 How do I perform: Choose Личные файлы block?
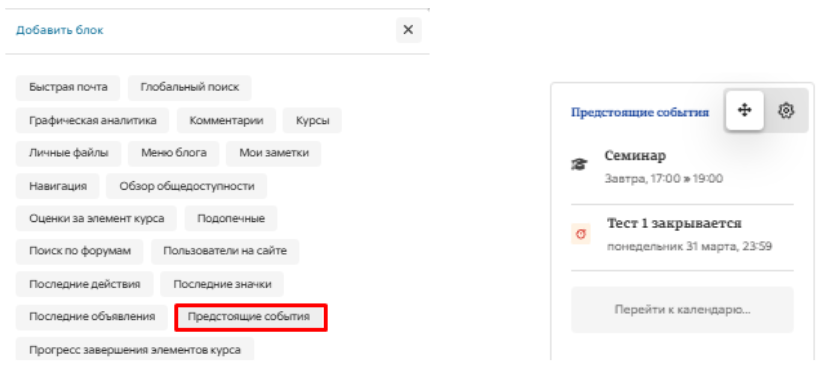tap(68, 153)
